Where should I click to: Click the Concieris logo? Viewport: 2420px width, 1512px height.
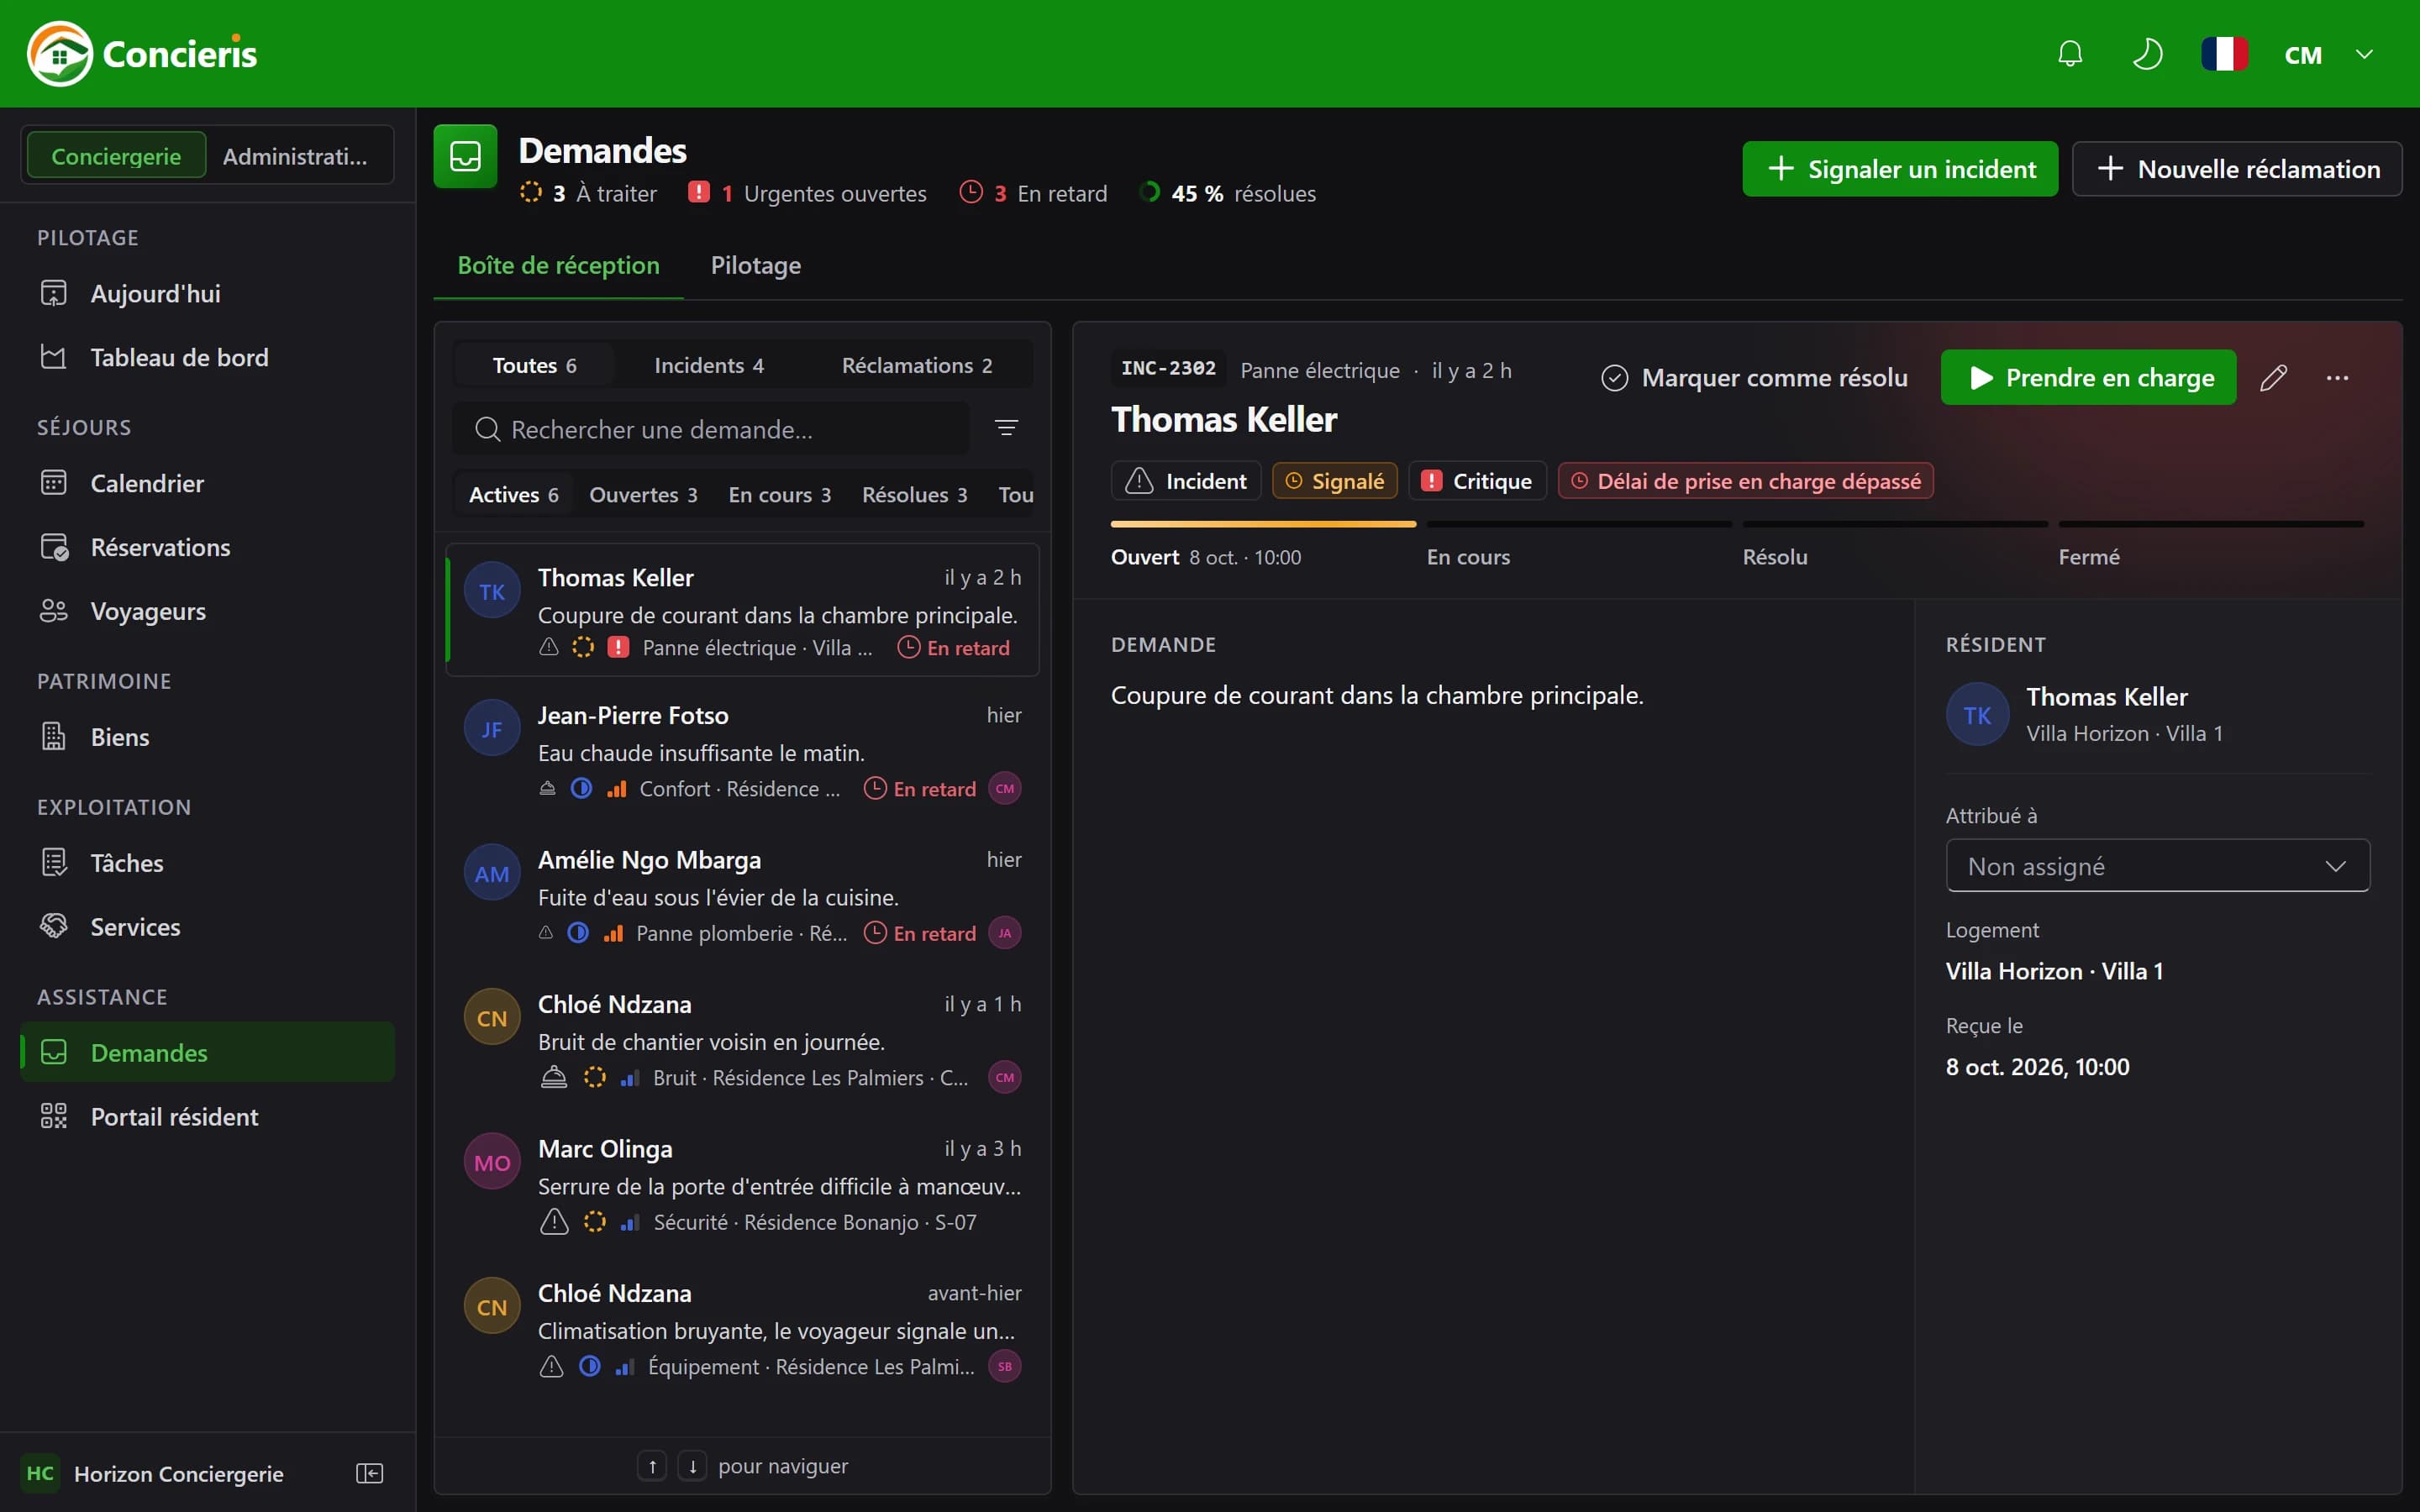click(143, 54)
